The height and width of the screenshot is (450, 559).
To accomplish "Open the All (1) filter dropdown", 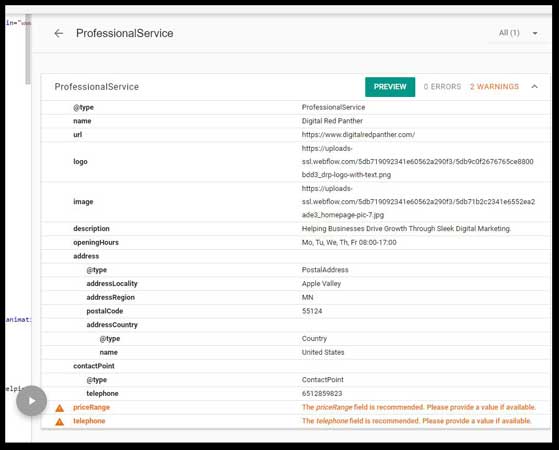I will 518,33.
